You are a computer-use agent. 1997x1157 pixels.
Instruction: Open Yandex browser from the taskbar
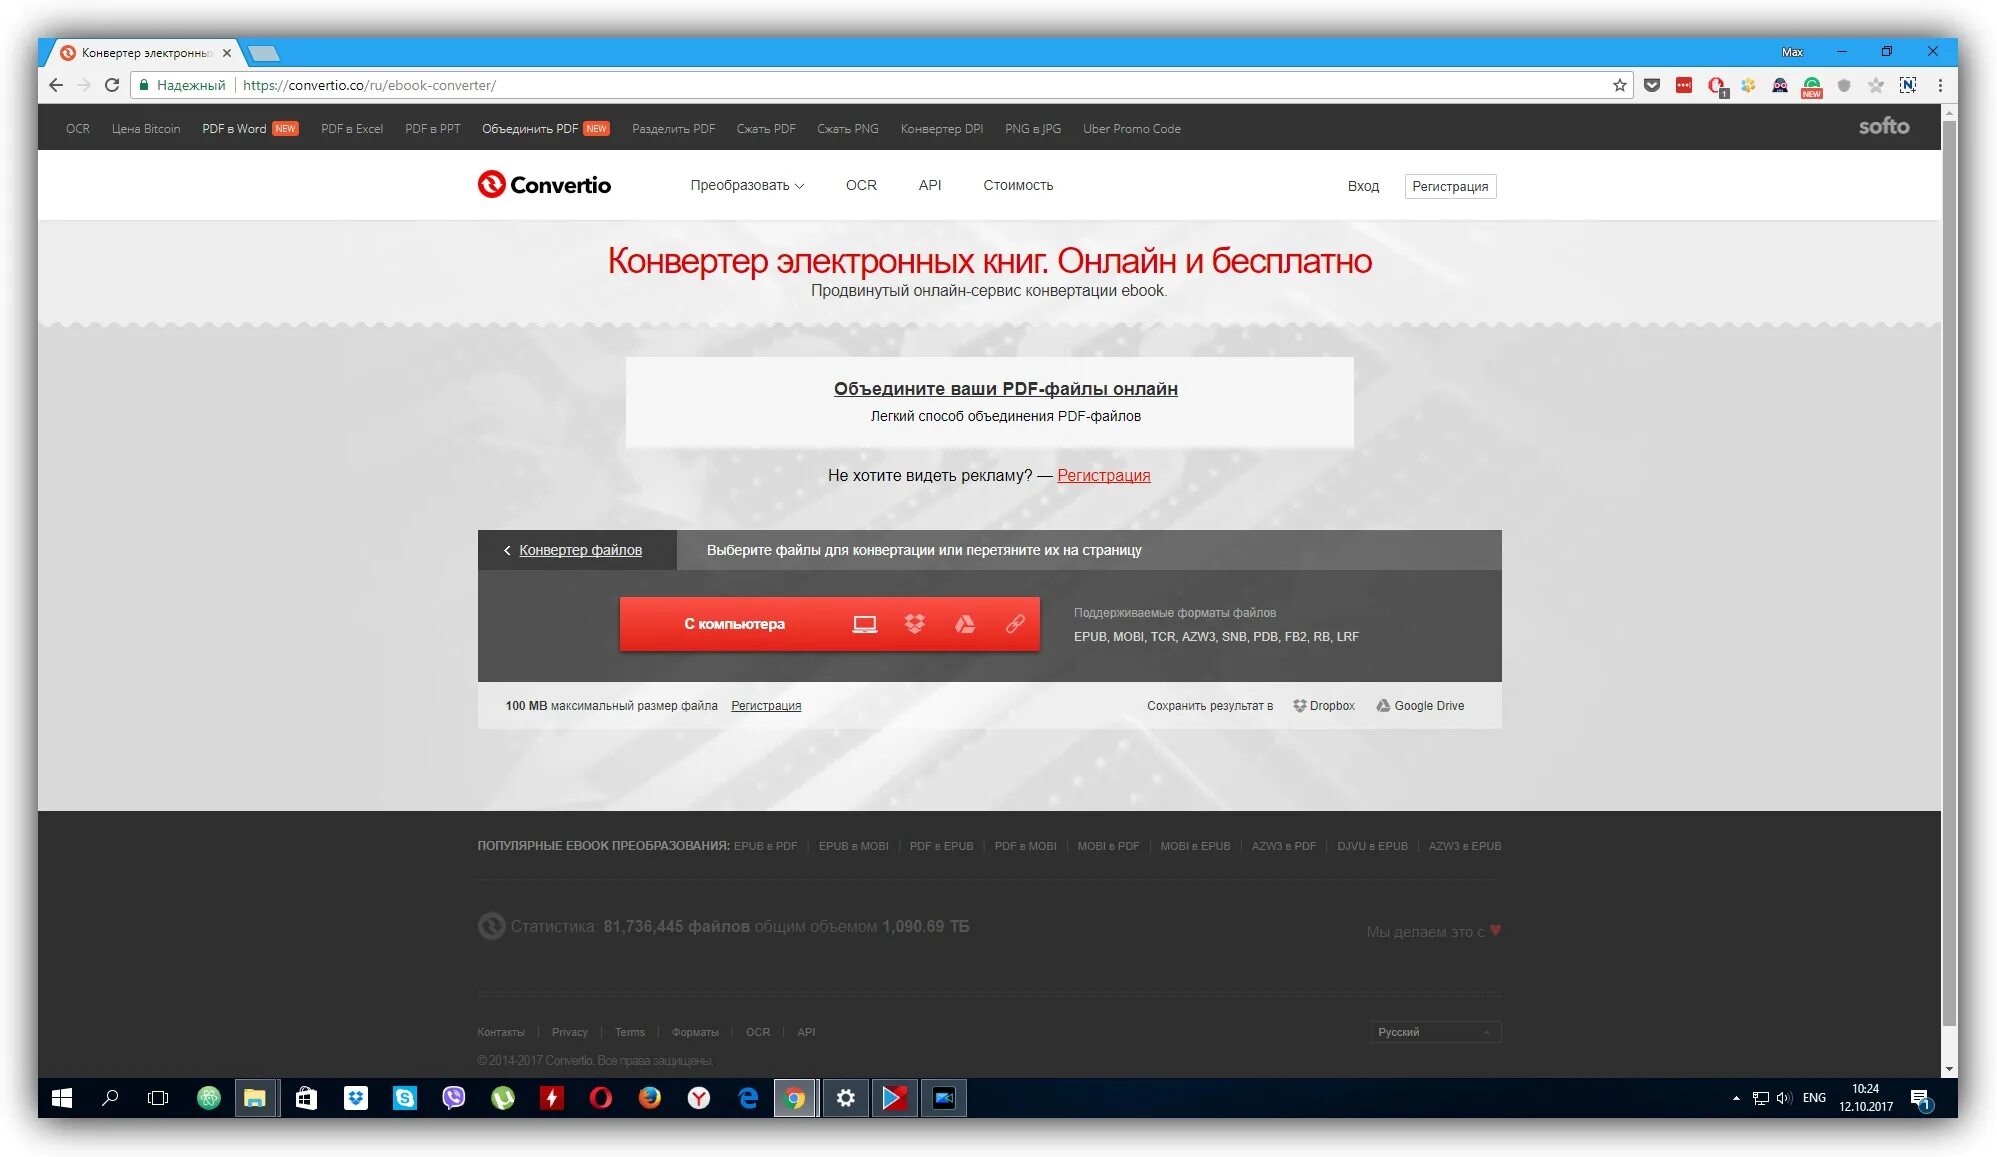(698, 1098)
